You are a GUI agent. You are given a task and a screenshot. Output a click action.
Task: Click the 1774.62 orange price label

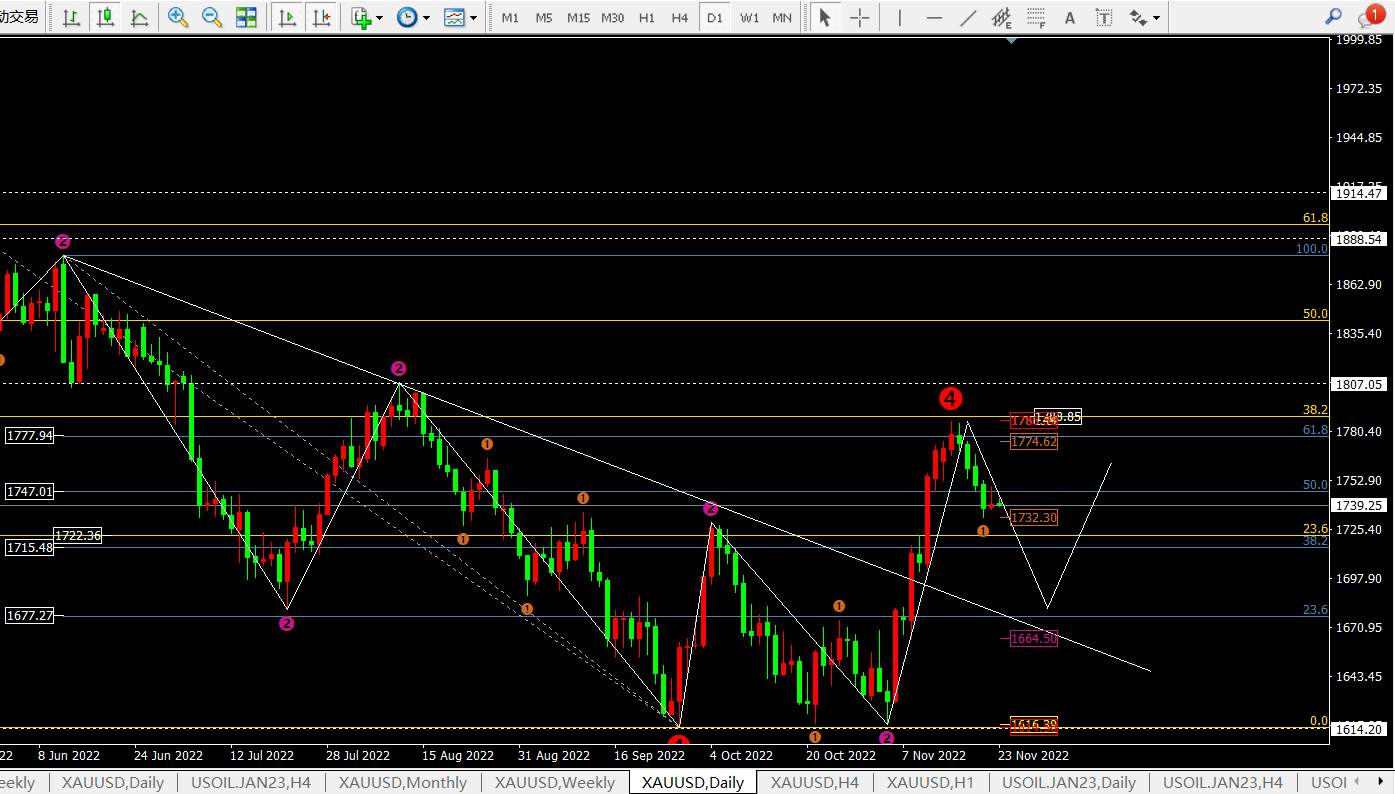pyautogui.click(x=1034, y=441)
